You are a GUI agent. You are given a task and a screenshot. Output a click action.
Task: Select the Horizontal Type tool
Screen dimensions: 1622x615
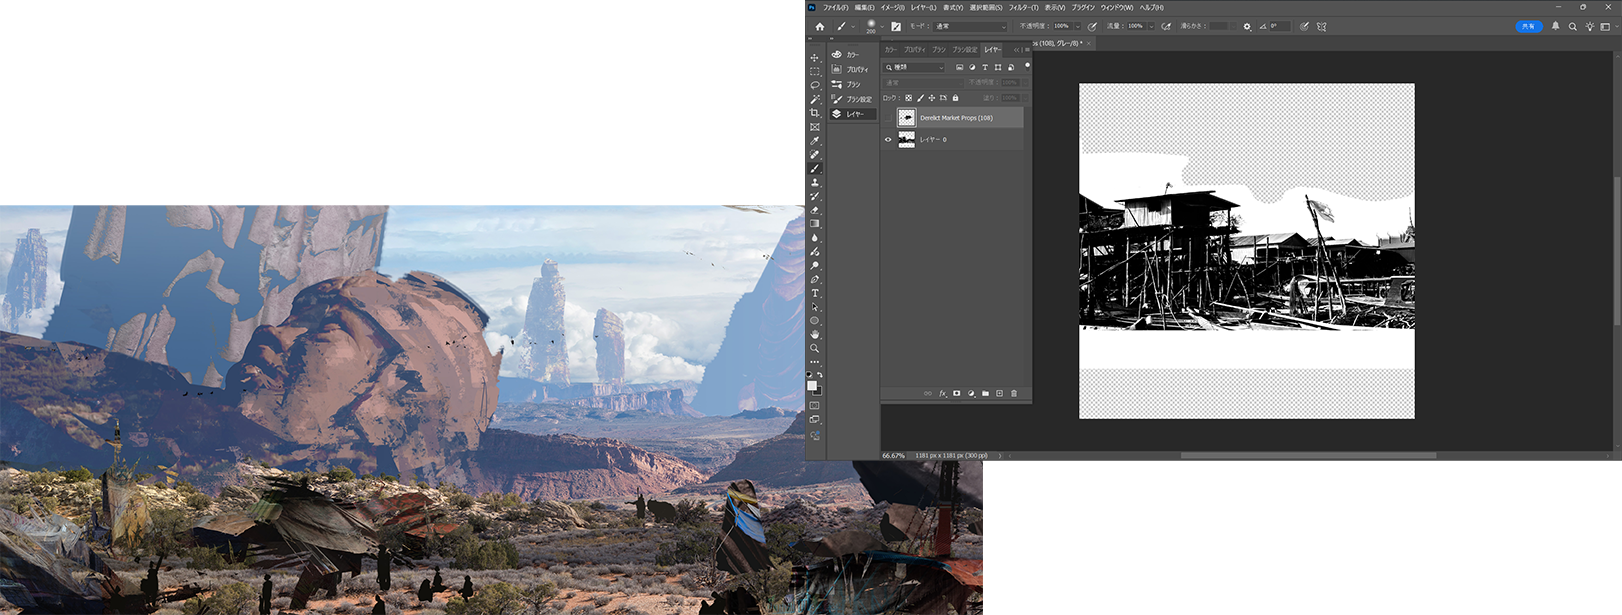[x=814, y=293]
